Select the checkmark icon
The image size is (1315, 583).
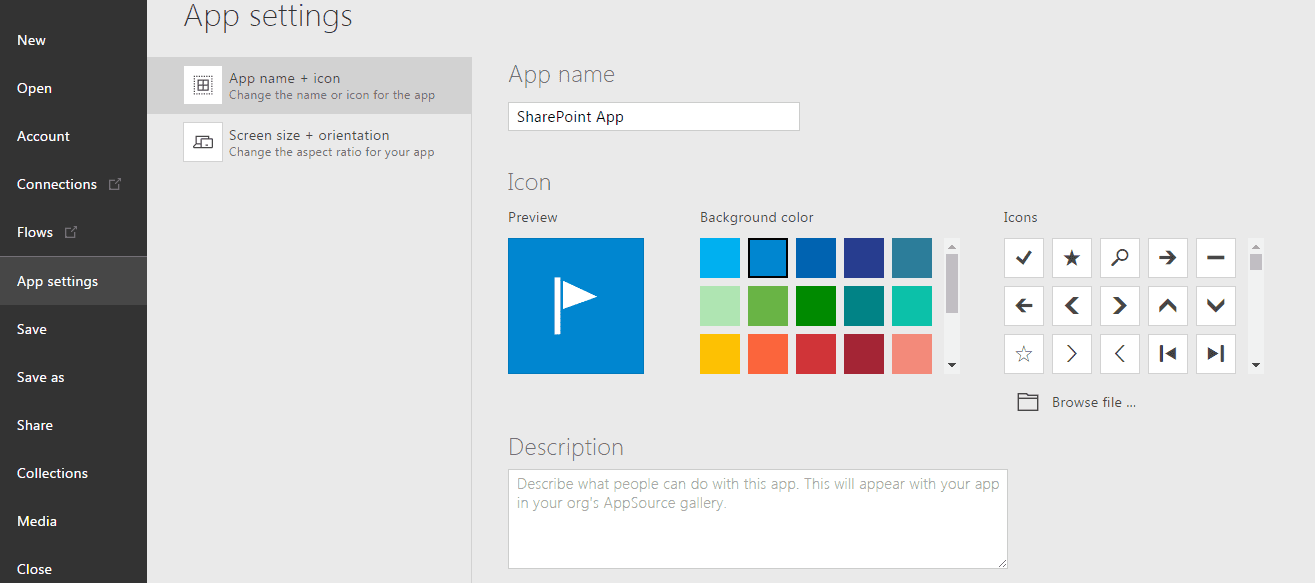(1024, 258)
